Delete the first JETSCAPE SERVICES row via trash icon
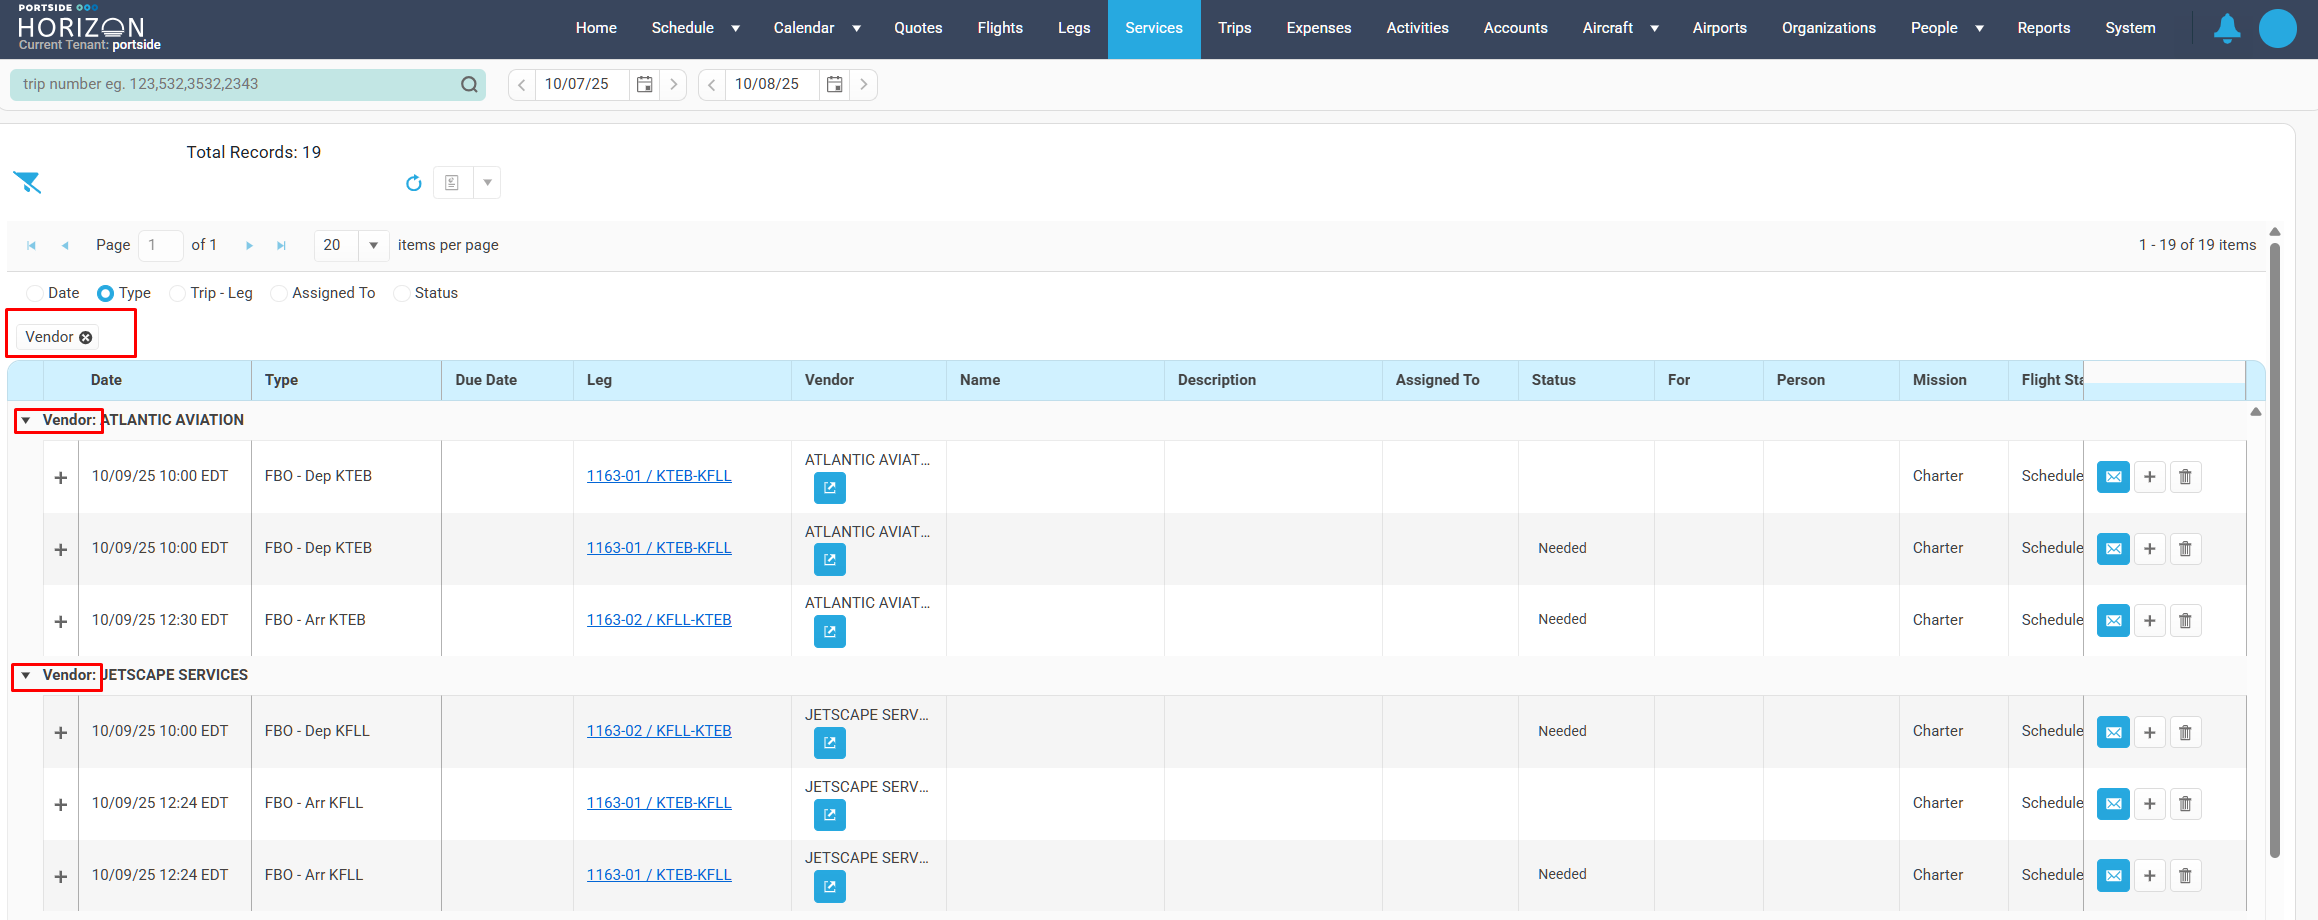Image resolution: width=2318 pixels, height=920 pixels. [x=2185, y=732]
